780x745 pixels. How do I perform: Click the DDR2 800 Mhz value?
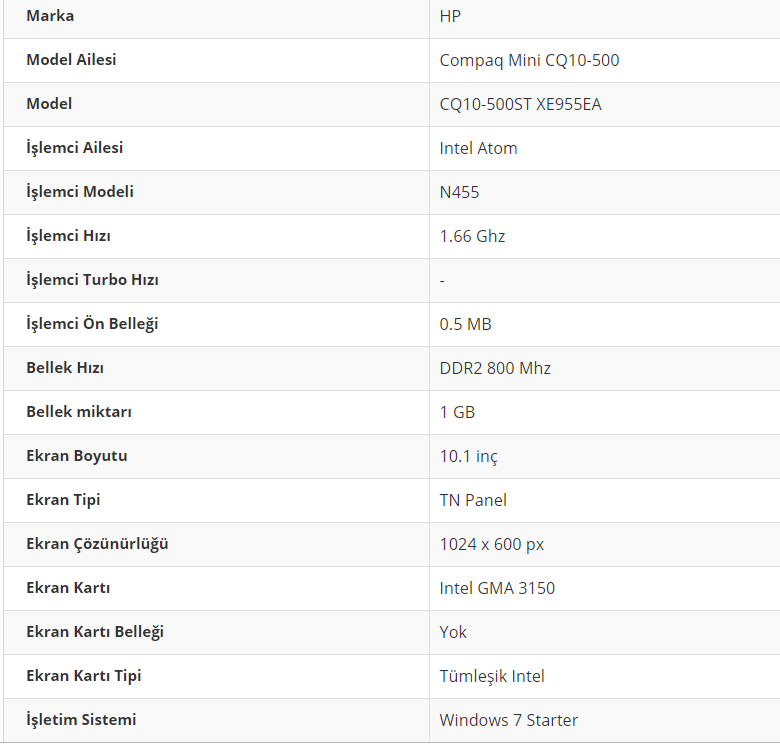tap(495, 368)
